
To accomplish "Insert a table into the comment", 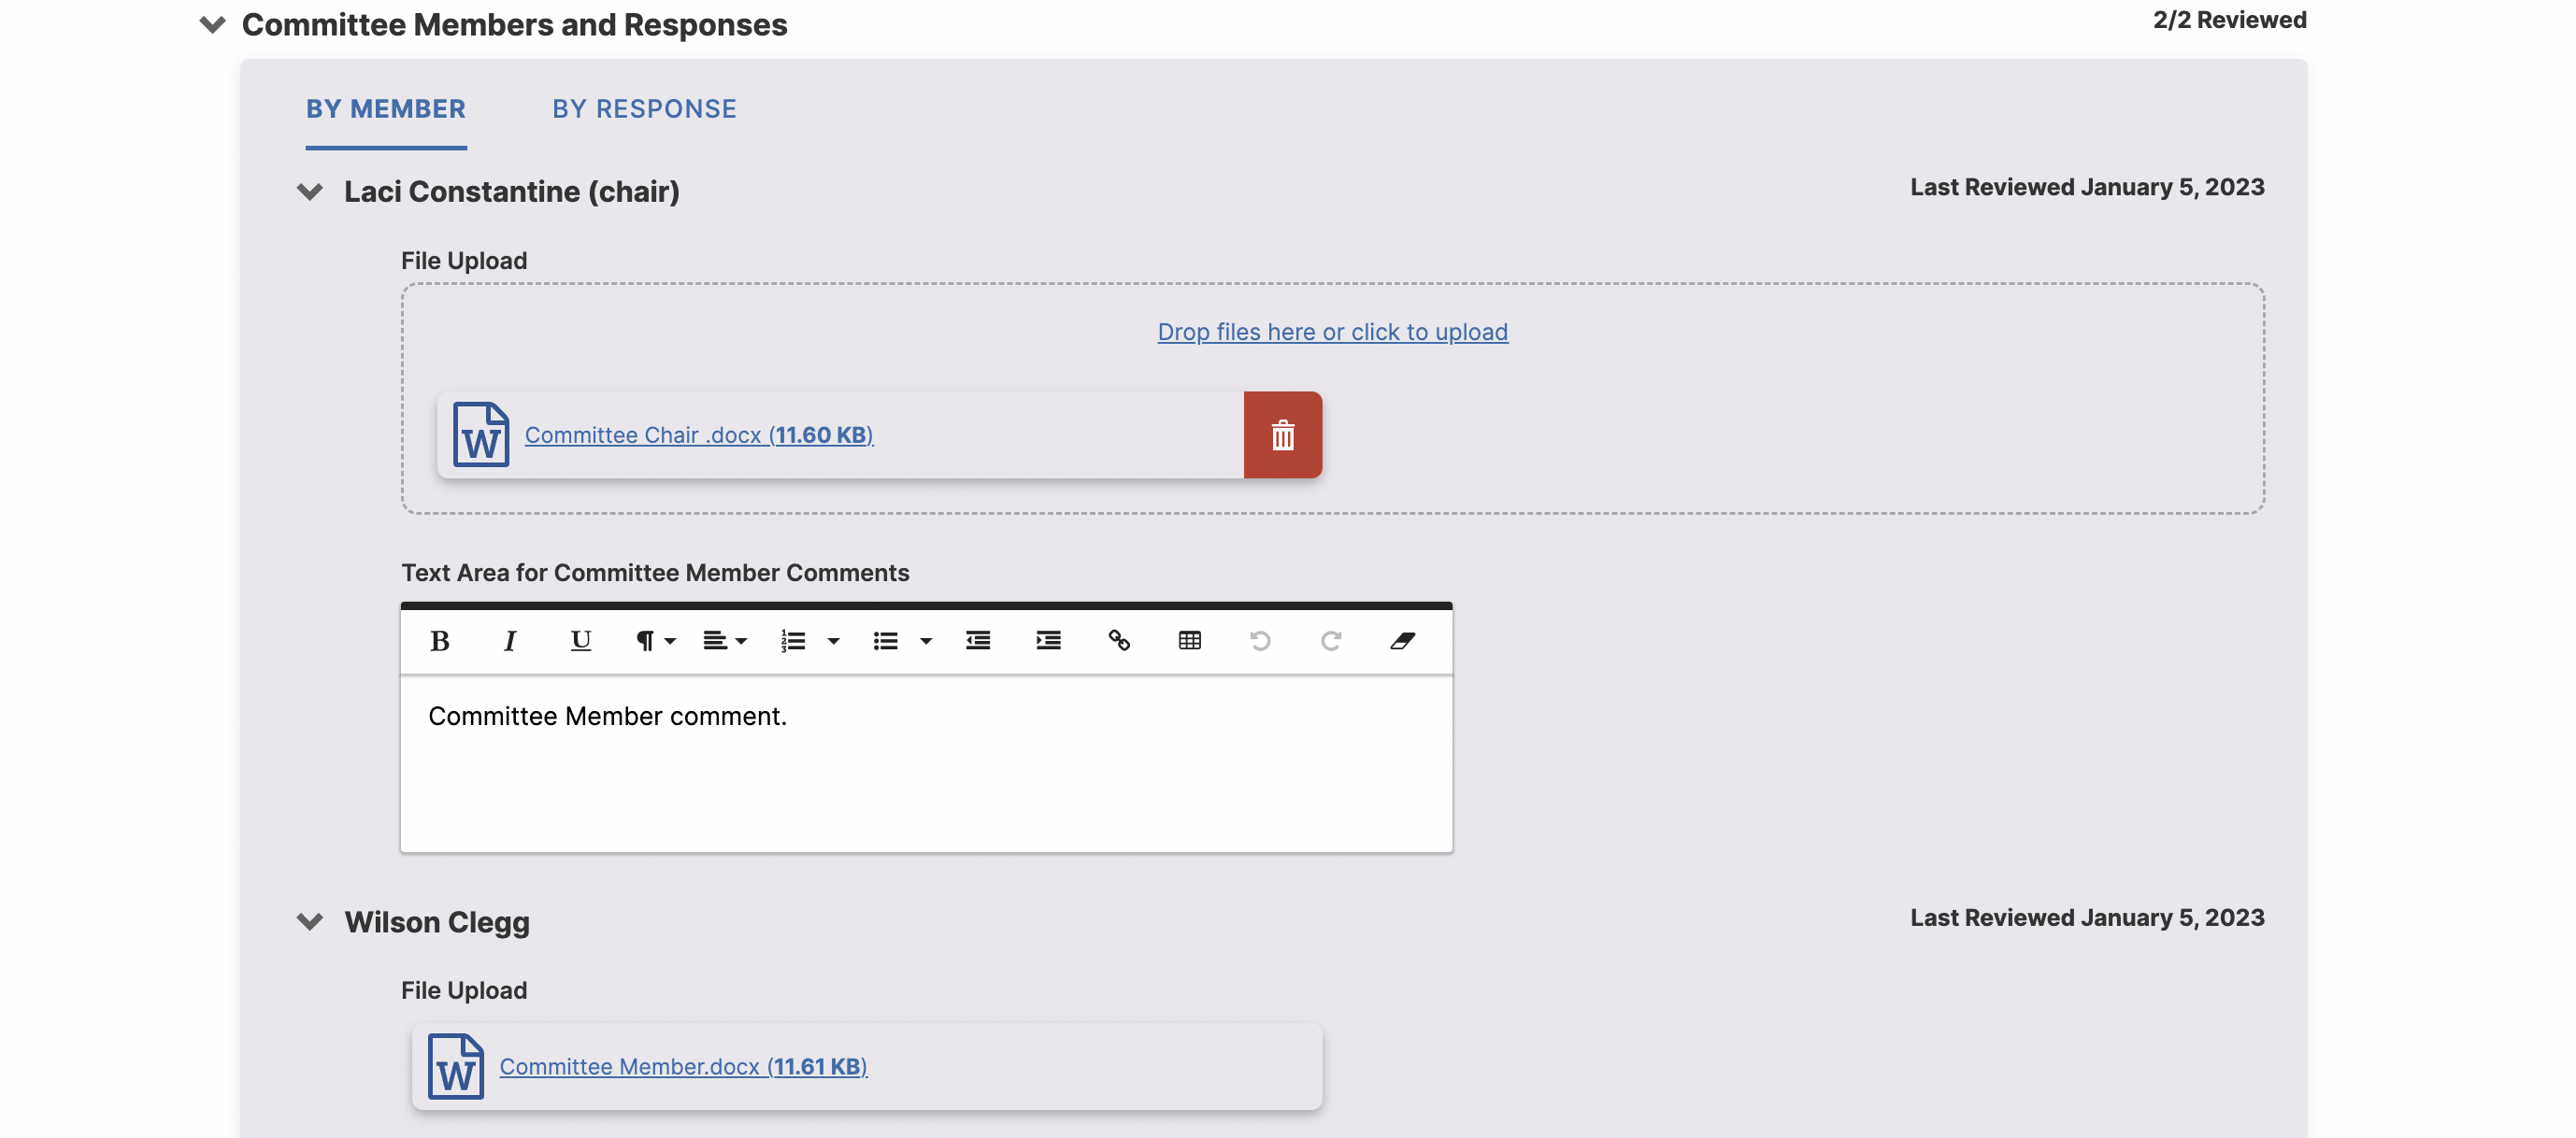I will 1189,641.
